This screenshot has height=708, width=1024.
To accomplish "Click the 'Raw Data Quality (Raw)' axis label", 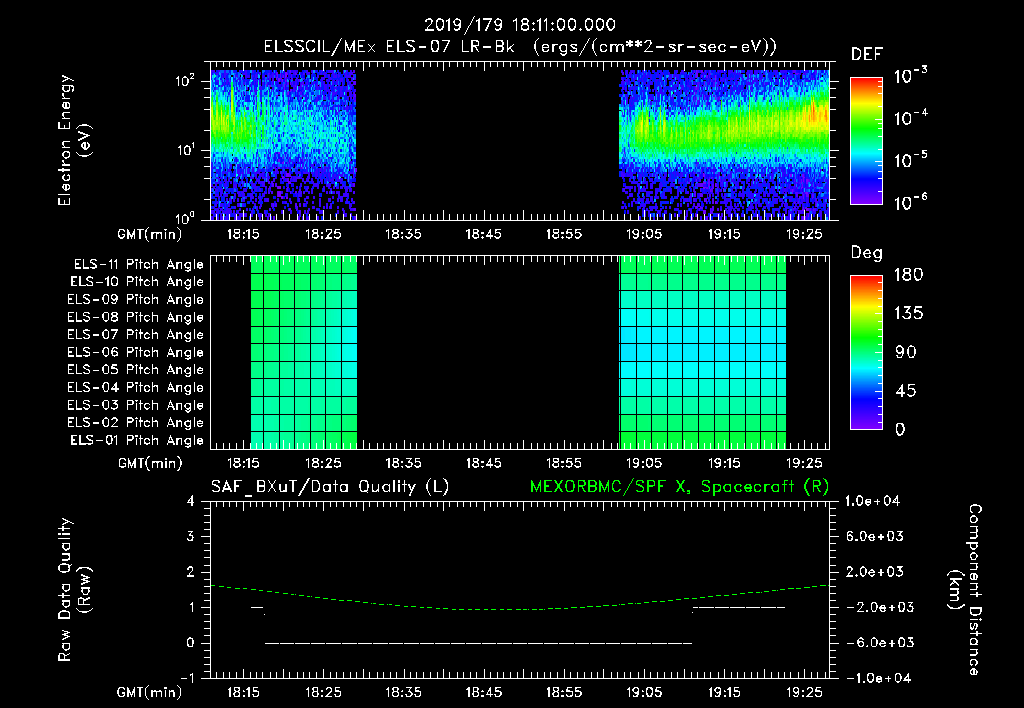I will [74, 590].
